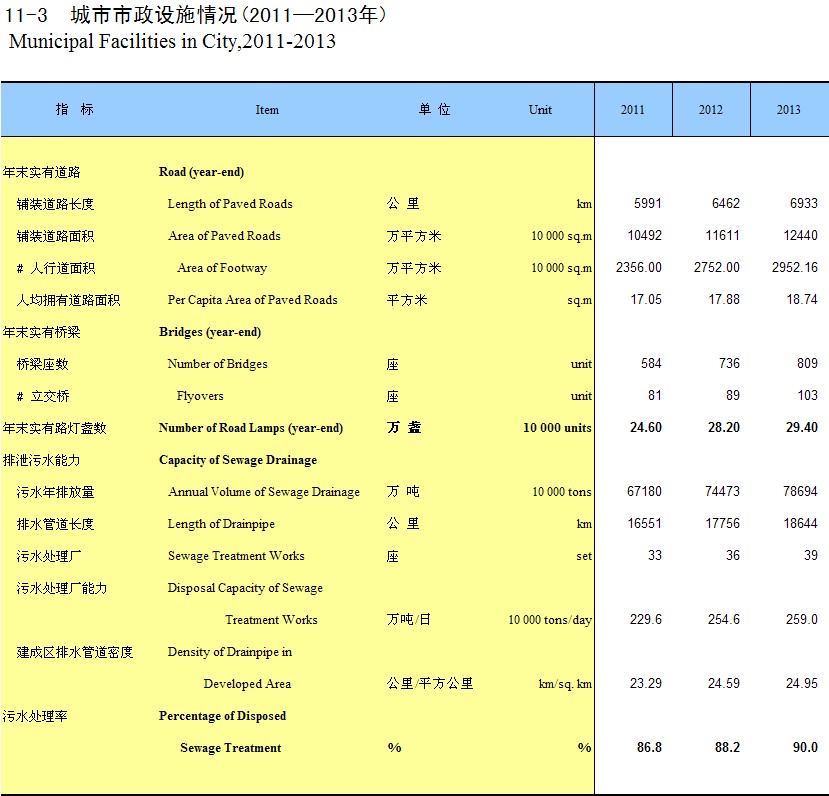Click the 'Number of Bridges' label
Viewport: 829px width, 796px height.
(x=217, y=364)
